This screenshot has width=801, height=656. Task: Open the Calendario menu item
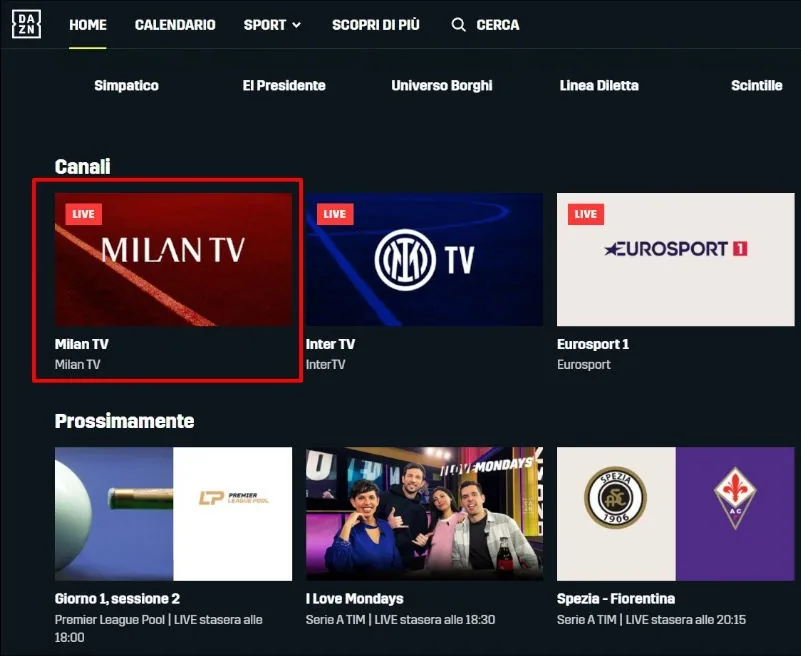coord(175,25)
